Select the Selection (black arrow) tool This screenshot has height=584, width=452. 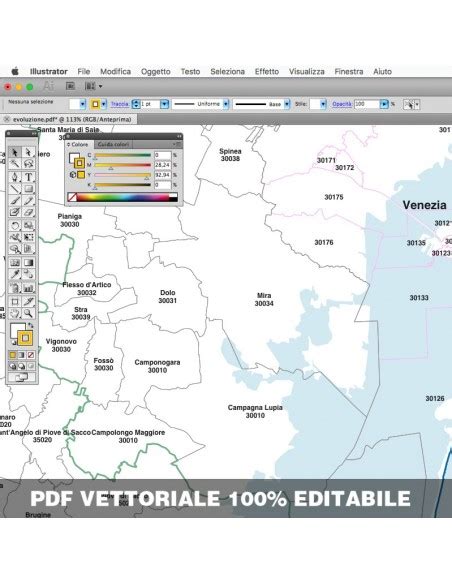click(15, 152)
